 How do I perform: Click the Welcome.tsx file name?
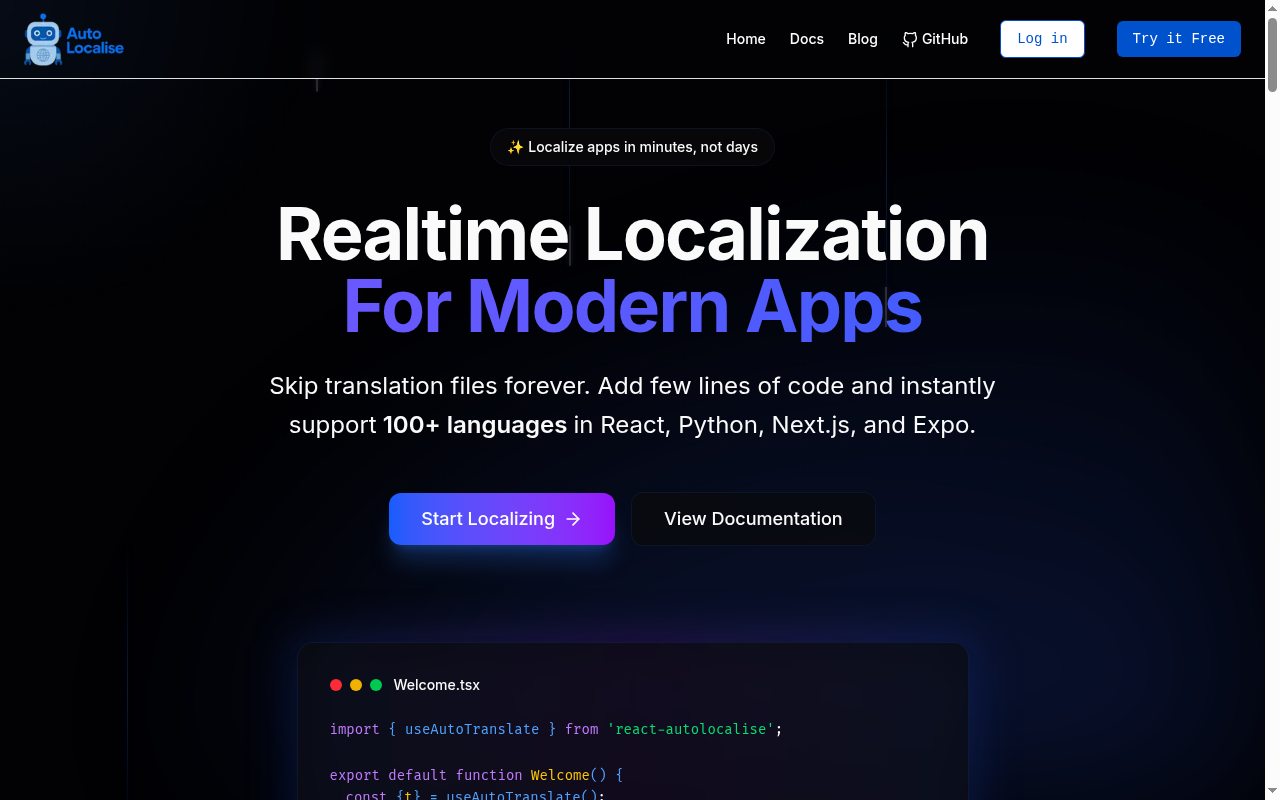437,685
